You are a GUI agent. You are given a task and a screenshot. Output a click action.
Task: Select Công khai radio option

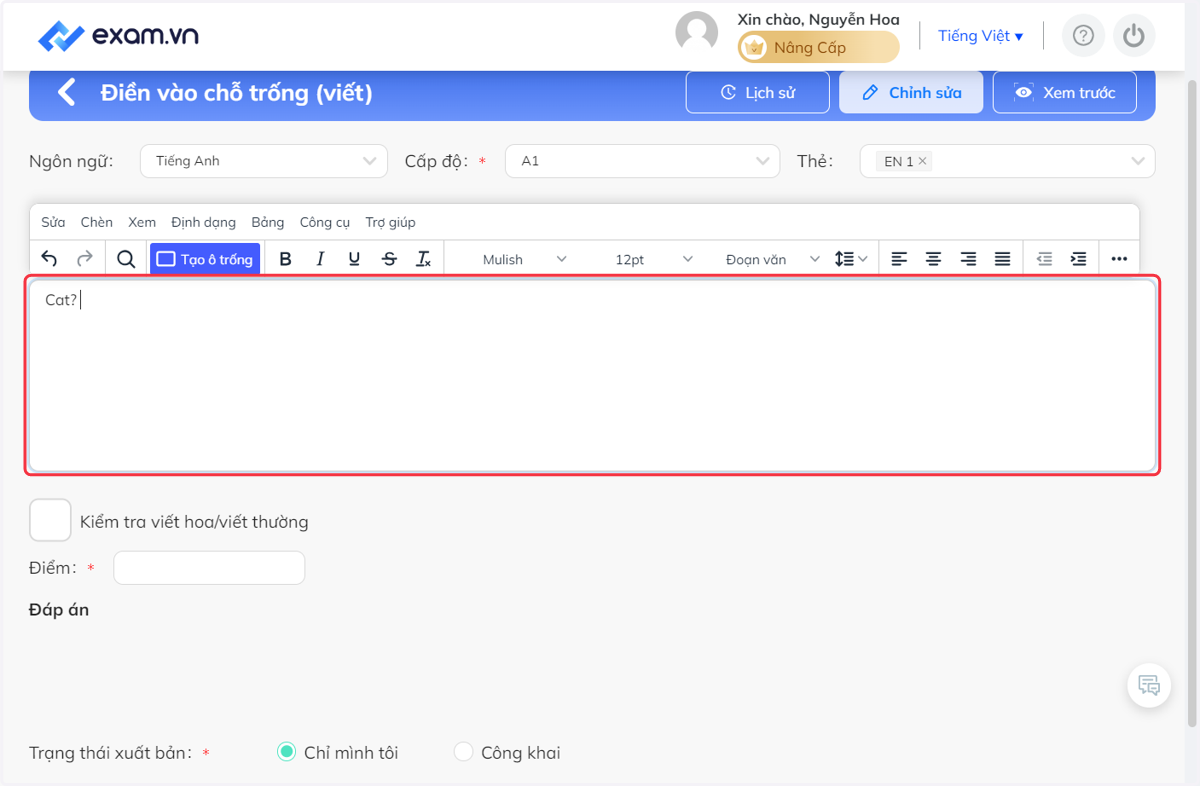pyautogui.click(x=463, y=752)
